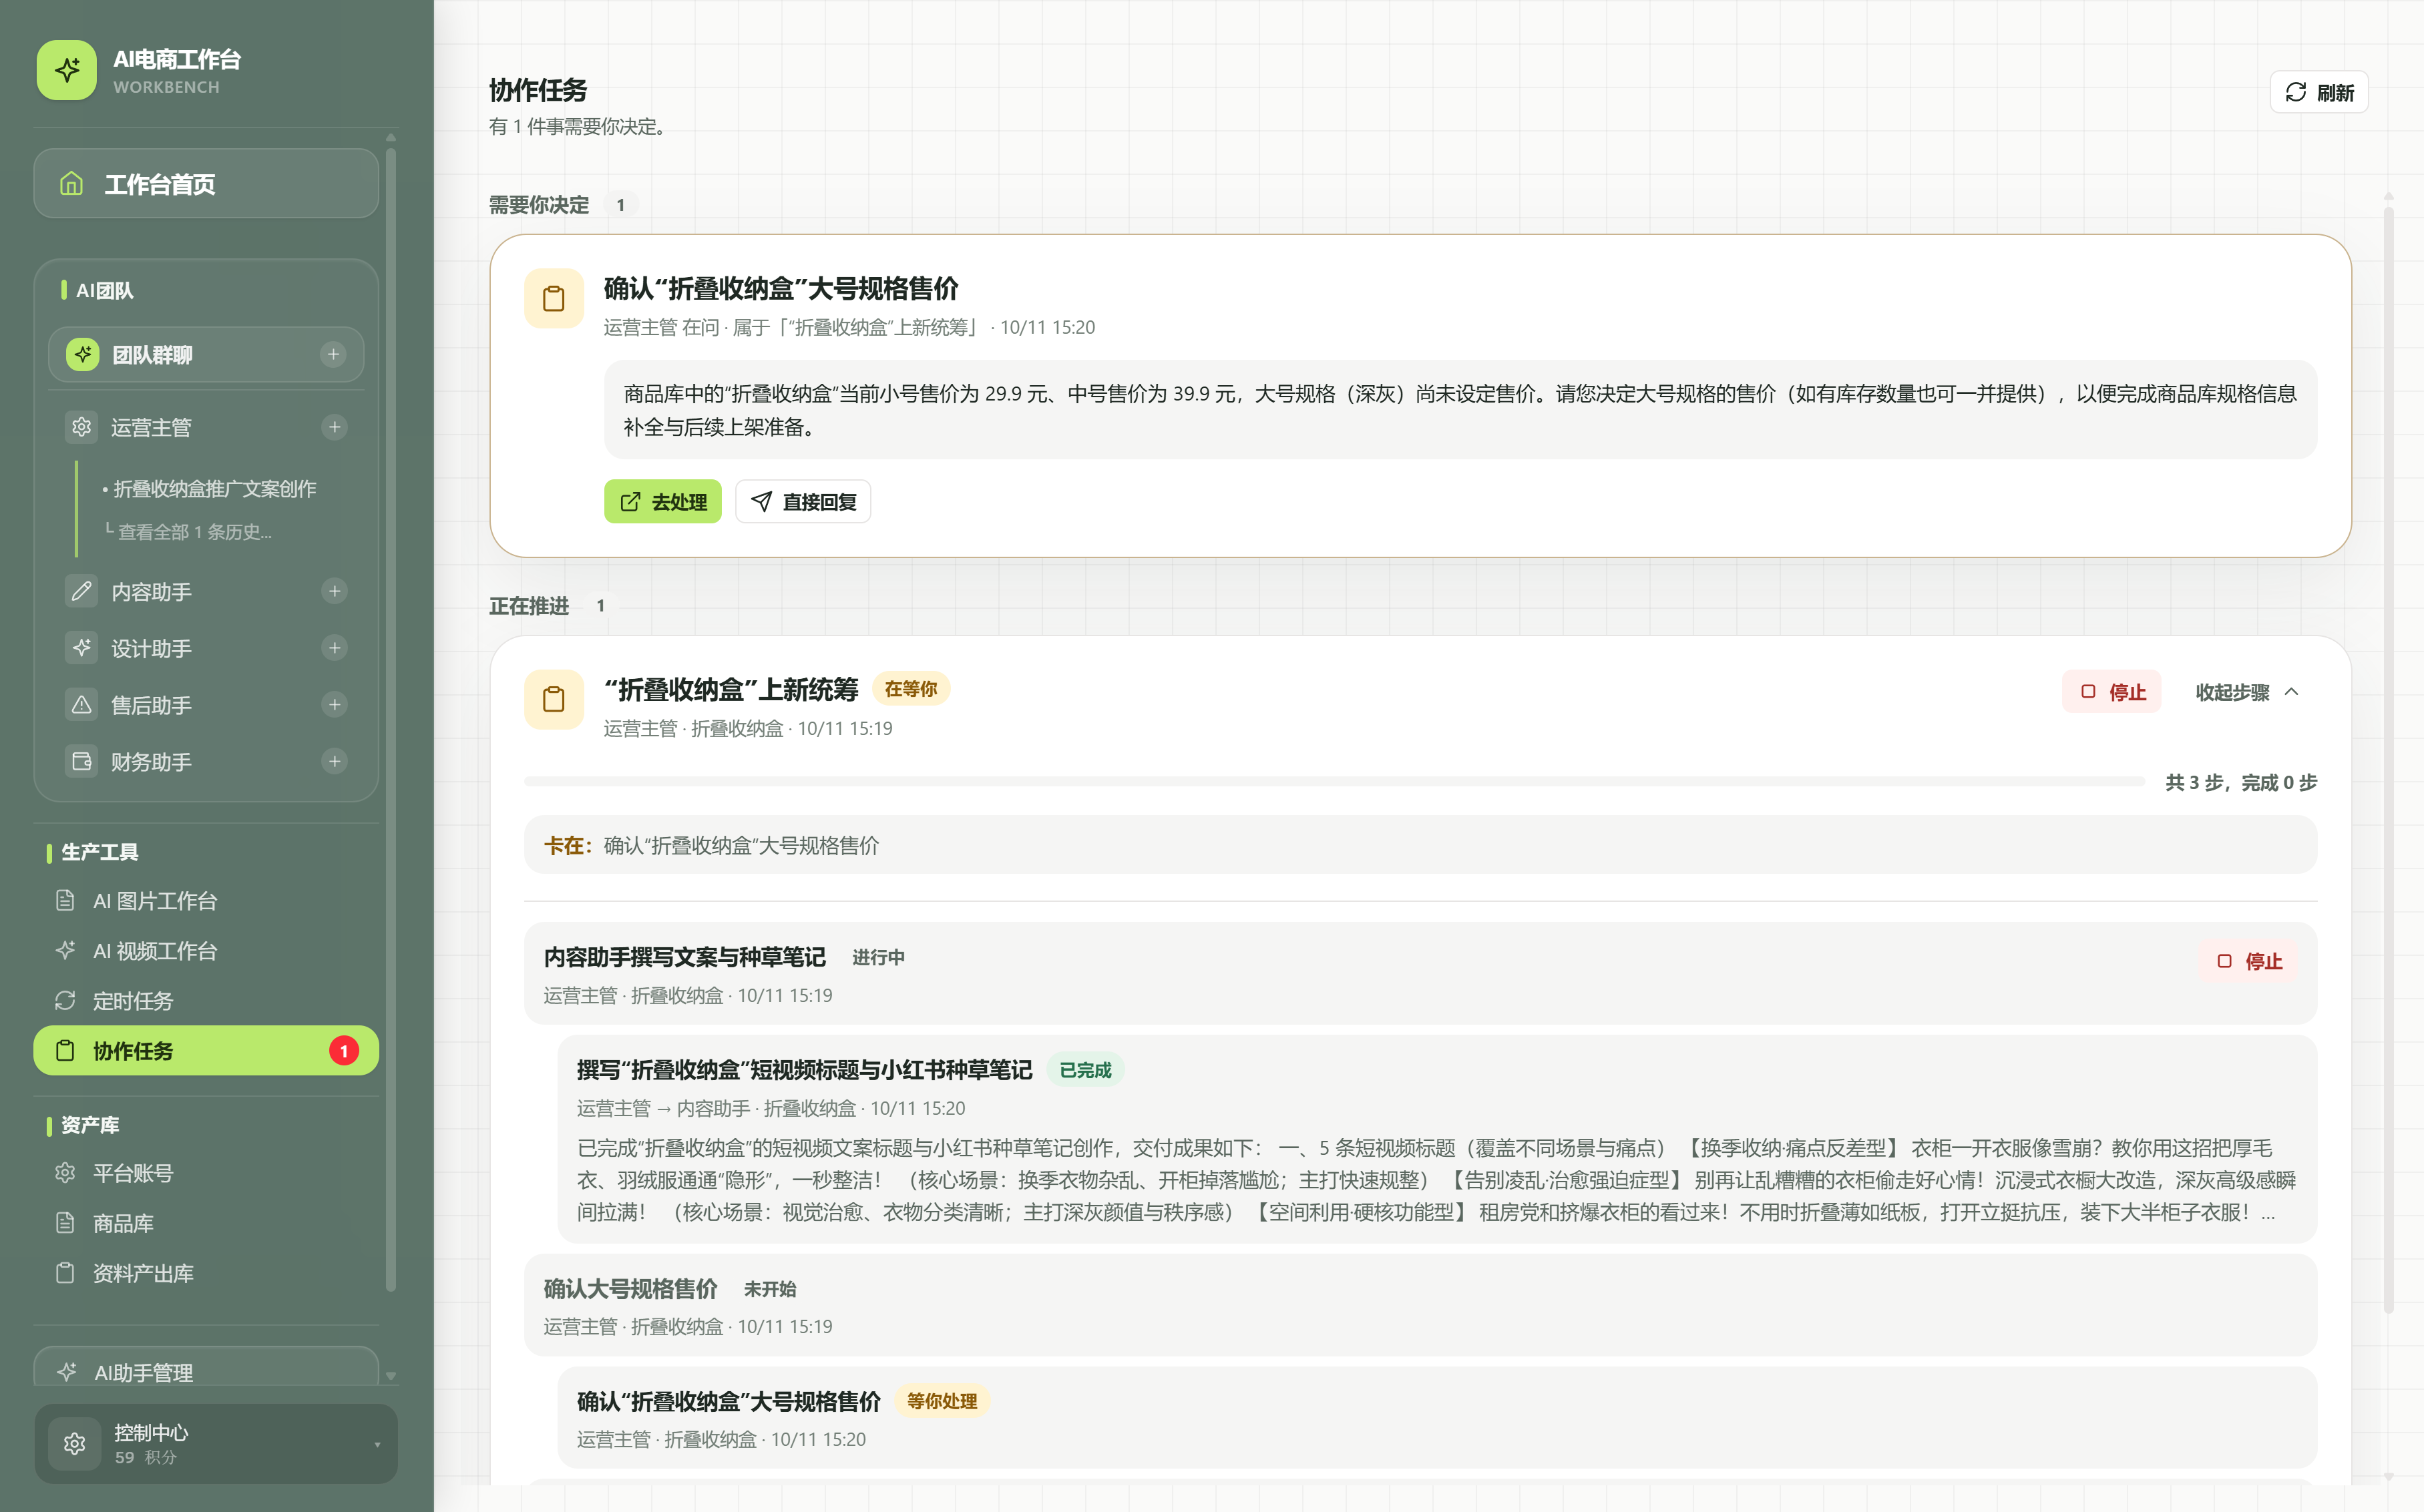Click the main content vertical scrollbar
Image resolution: width=2424 pixels, height=1512 pixels.
[2388, 760]
